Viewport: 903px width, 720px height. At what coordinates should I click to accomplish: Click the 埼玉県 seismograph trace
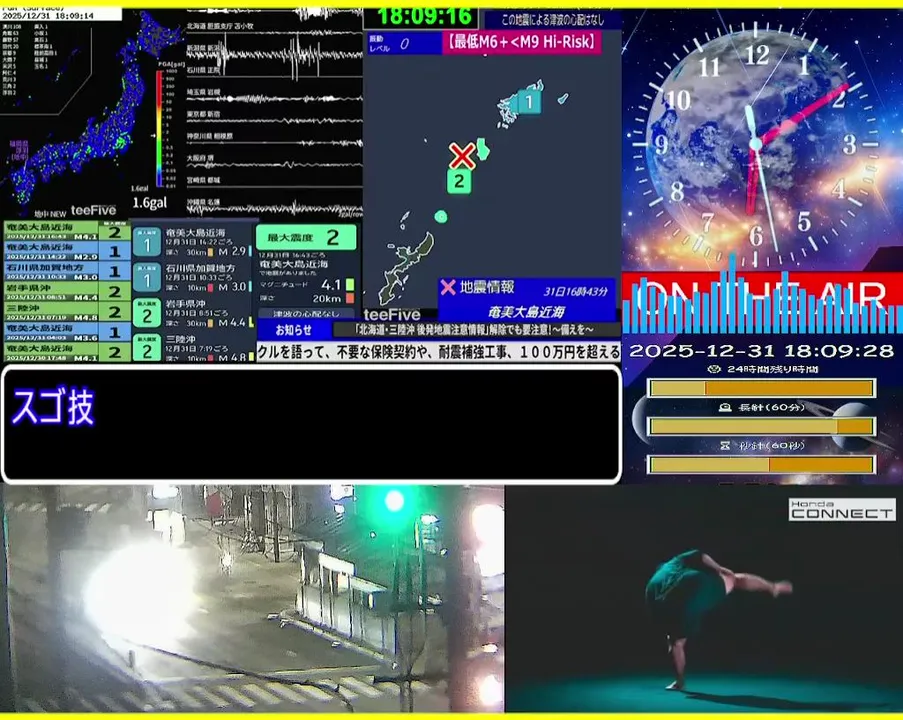274,98
